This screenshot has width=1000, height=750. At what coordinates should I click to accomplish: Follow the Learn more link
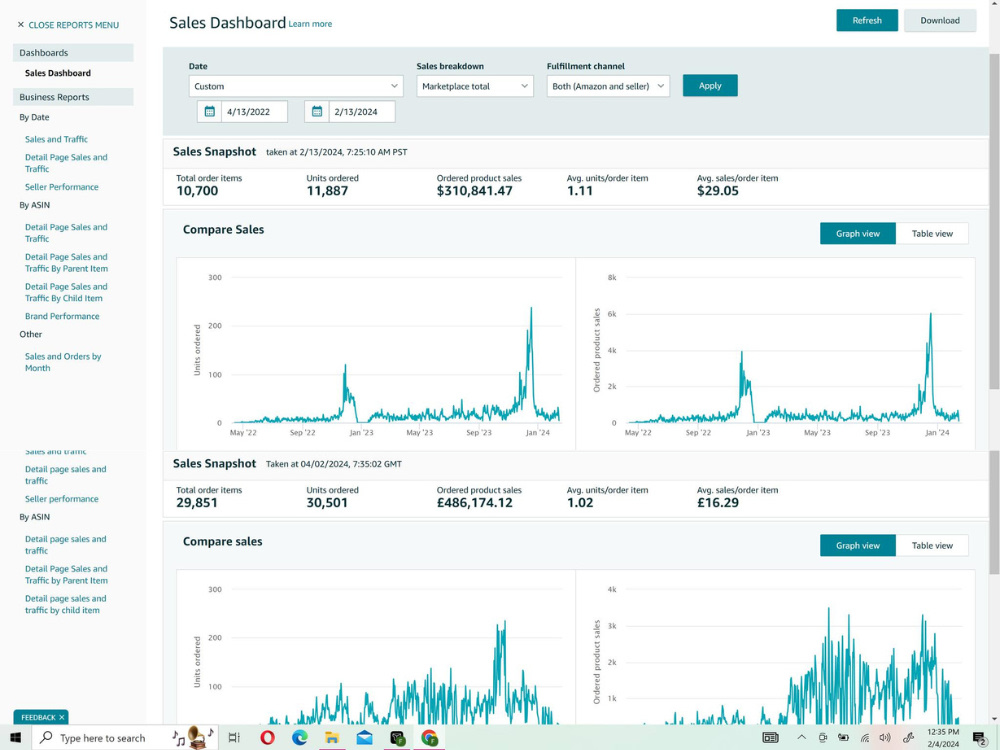pos(310,24)
